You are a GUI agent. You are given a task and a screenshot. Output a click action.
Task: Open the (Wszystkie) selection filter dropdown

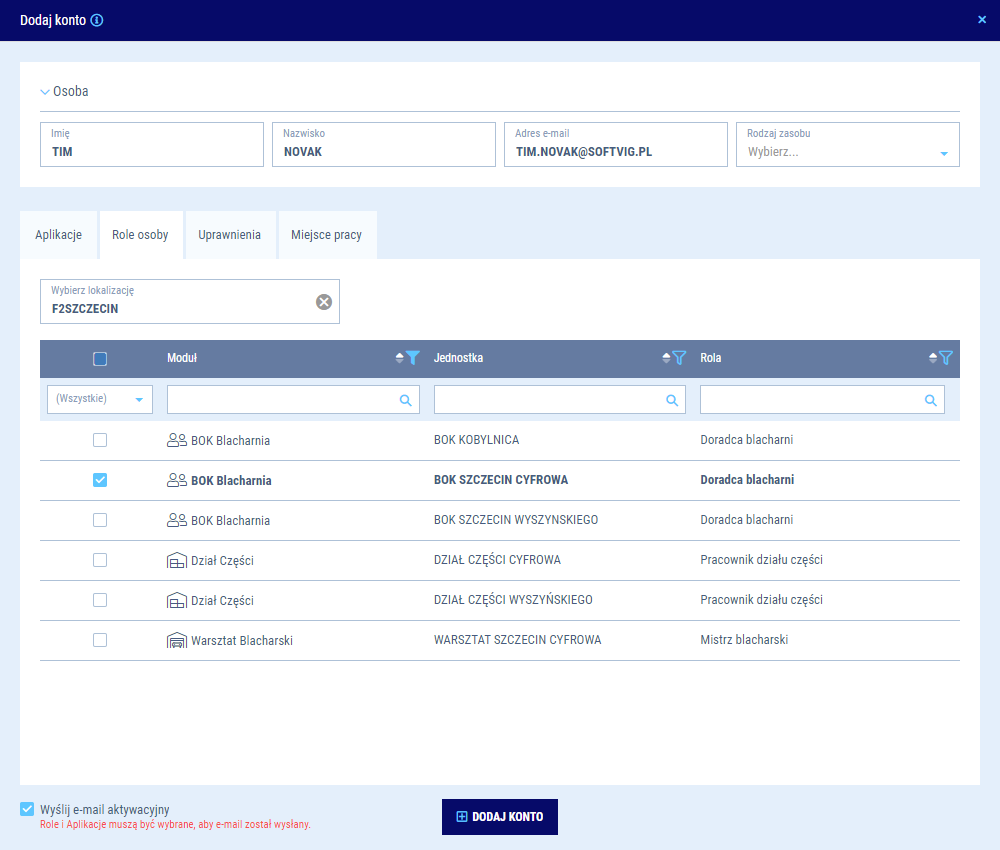pyautogui.click(x=100, y=399)
